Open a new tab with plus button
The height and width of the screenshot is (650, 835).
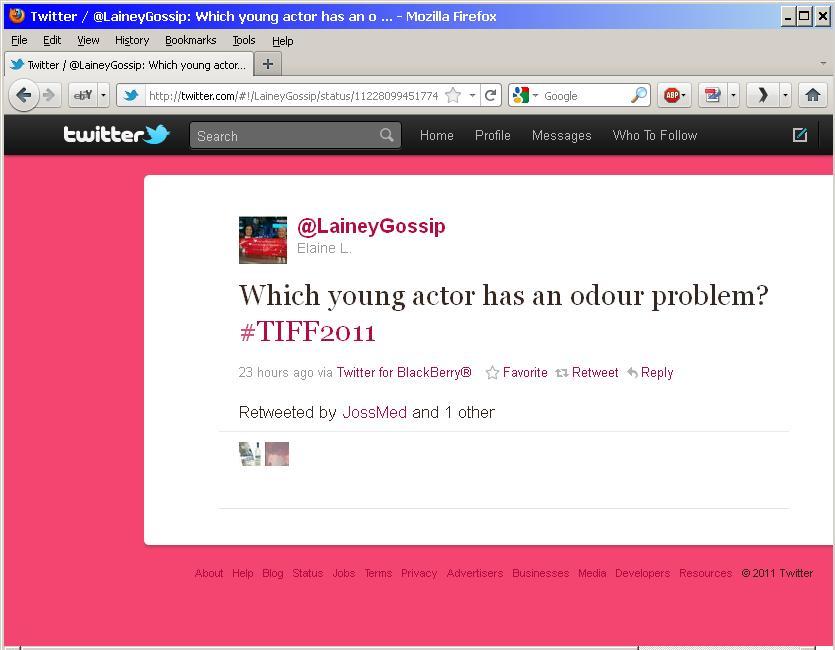pyautogui.click(x=268, y=64)
